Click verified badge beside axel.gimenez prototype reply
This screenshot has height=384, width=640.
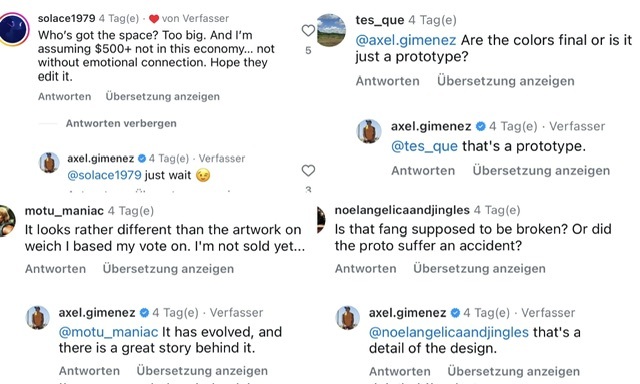point(481,127)
